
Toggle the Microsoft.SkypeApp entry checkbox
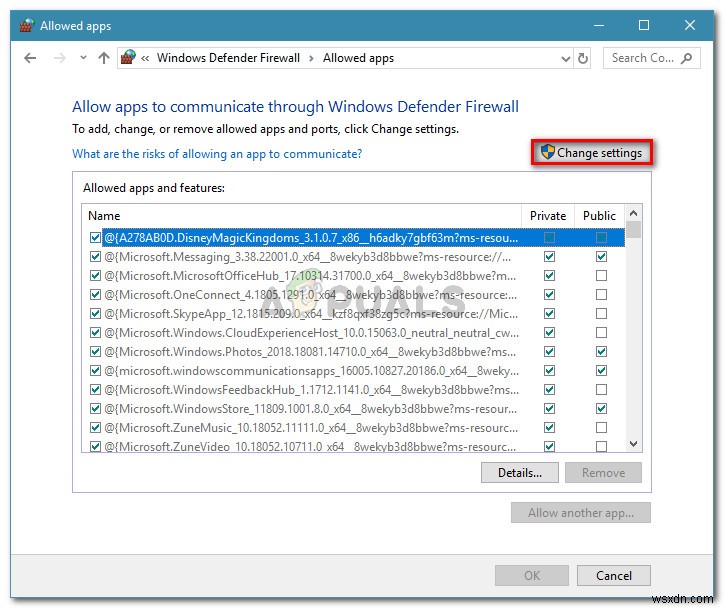pos(95,314)
